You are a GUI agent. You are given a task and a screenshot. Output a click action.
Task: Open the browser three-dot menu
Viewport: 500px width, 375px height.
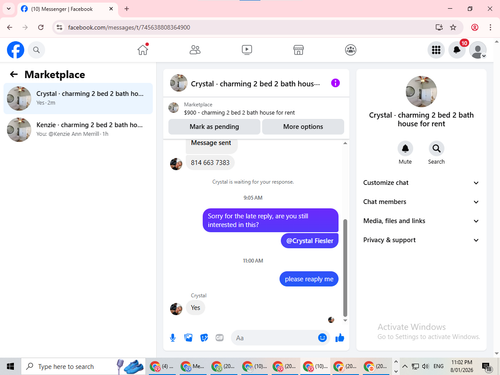[x=490, y=27]
